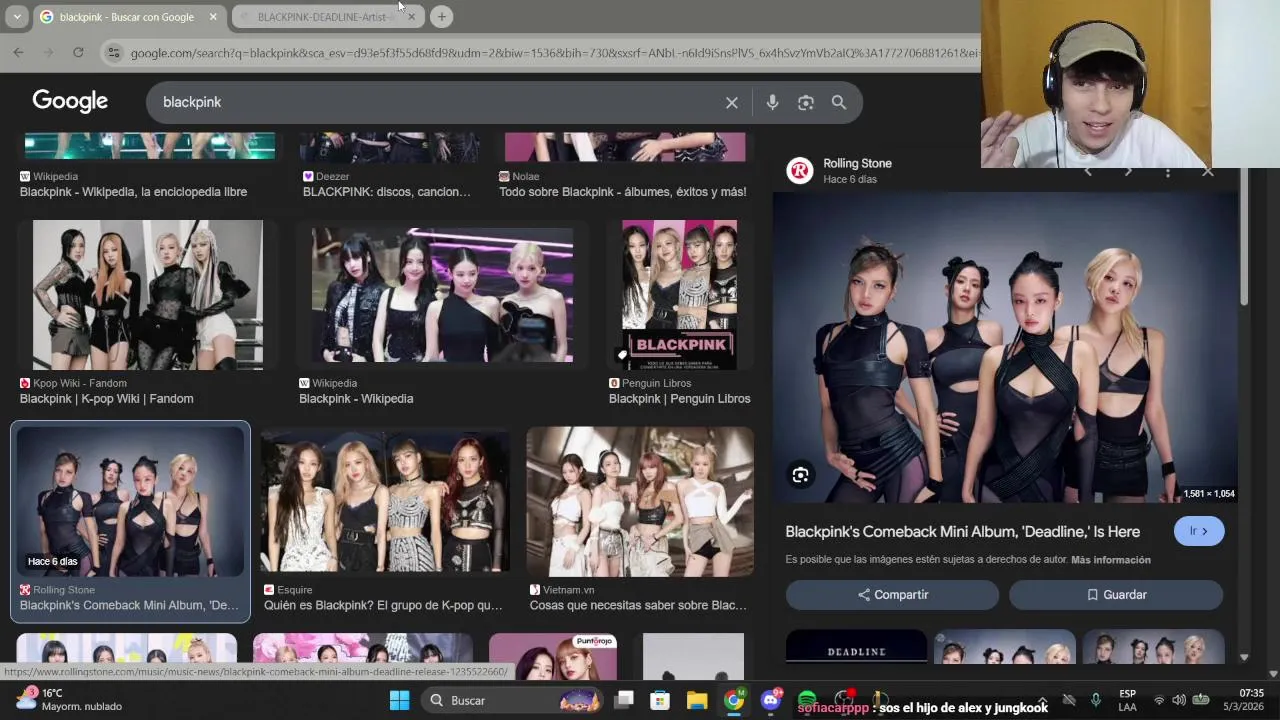1280x720 pixels.
Task: Switch the ESP LAA input language
Action: tap(1127, 700)
